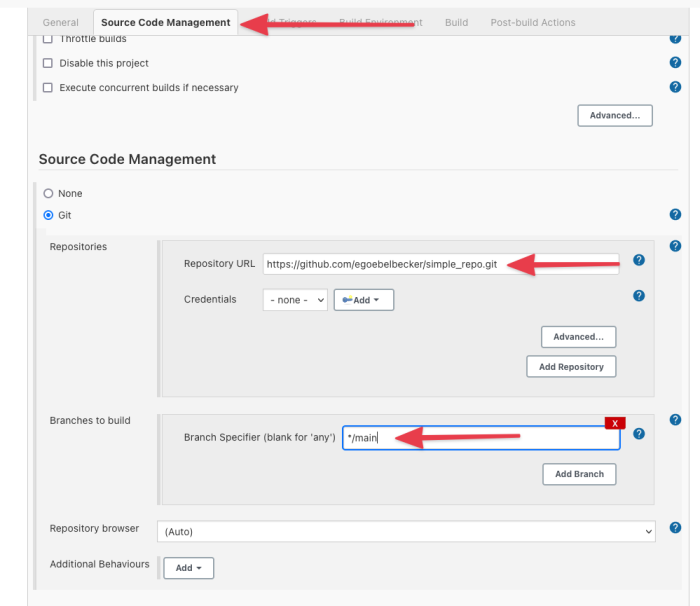Image resolution: width=700 pixels, height=606 pixels.
Task: Click the Advanced button below concurrent builds
Action: point(615,115)
